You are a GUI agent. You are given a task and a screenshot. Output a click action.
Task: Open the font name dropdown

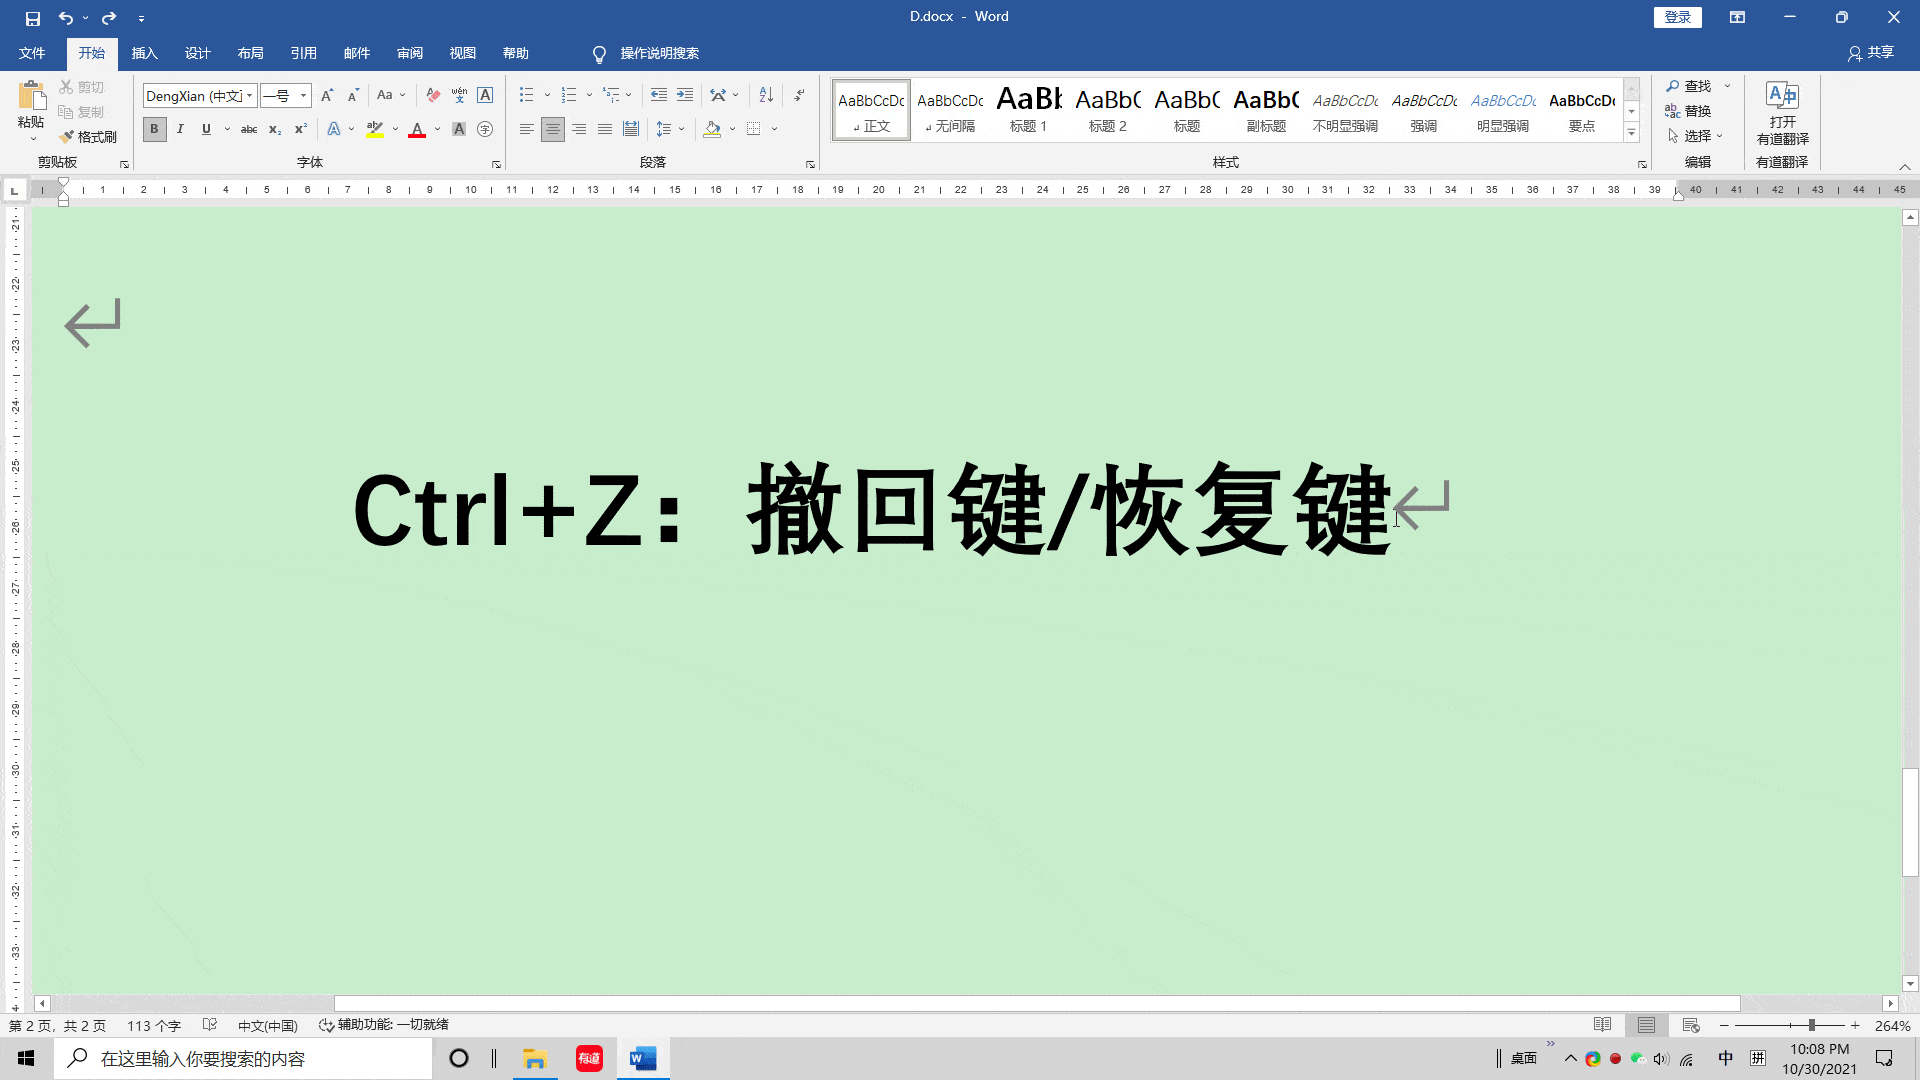(249, 96)
